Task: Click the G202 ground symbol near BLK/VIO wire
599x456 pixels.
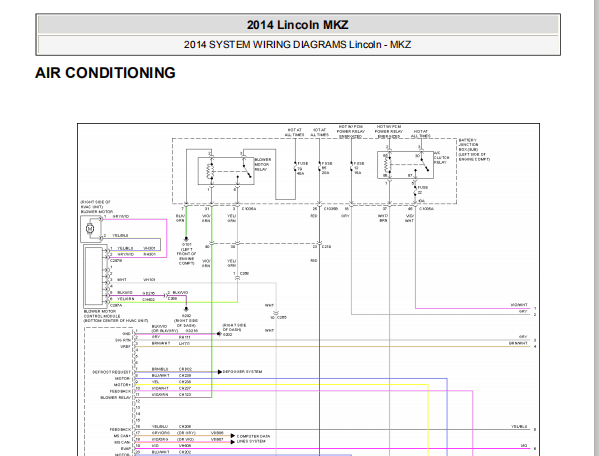Action: [x=186, y=309]
